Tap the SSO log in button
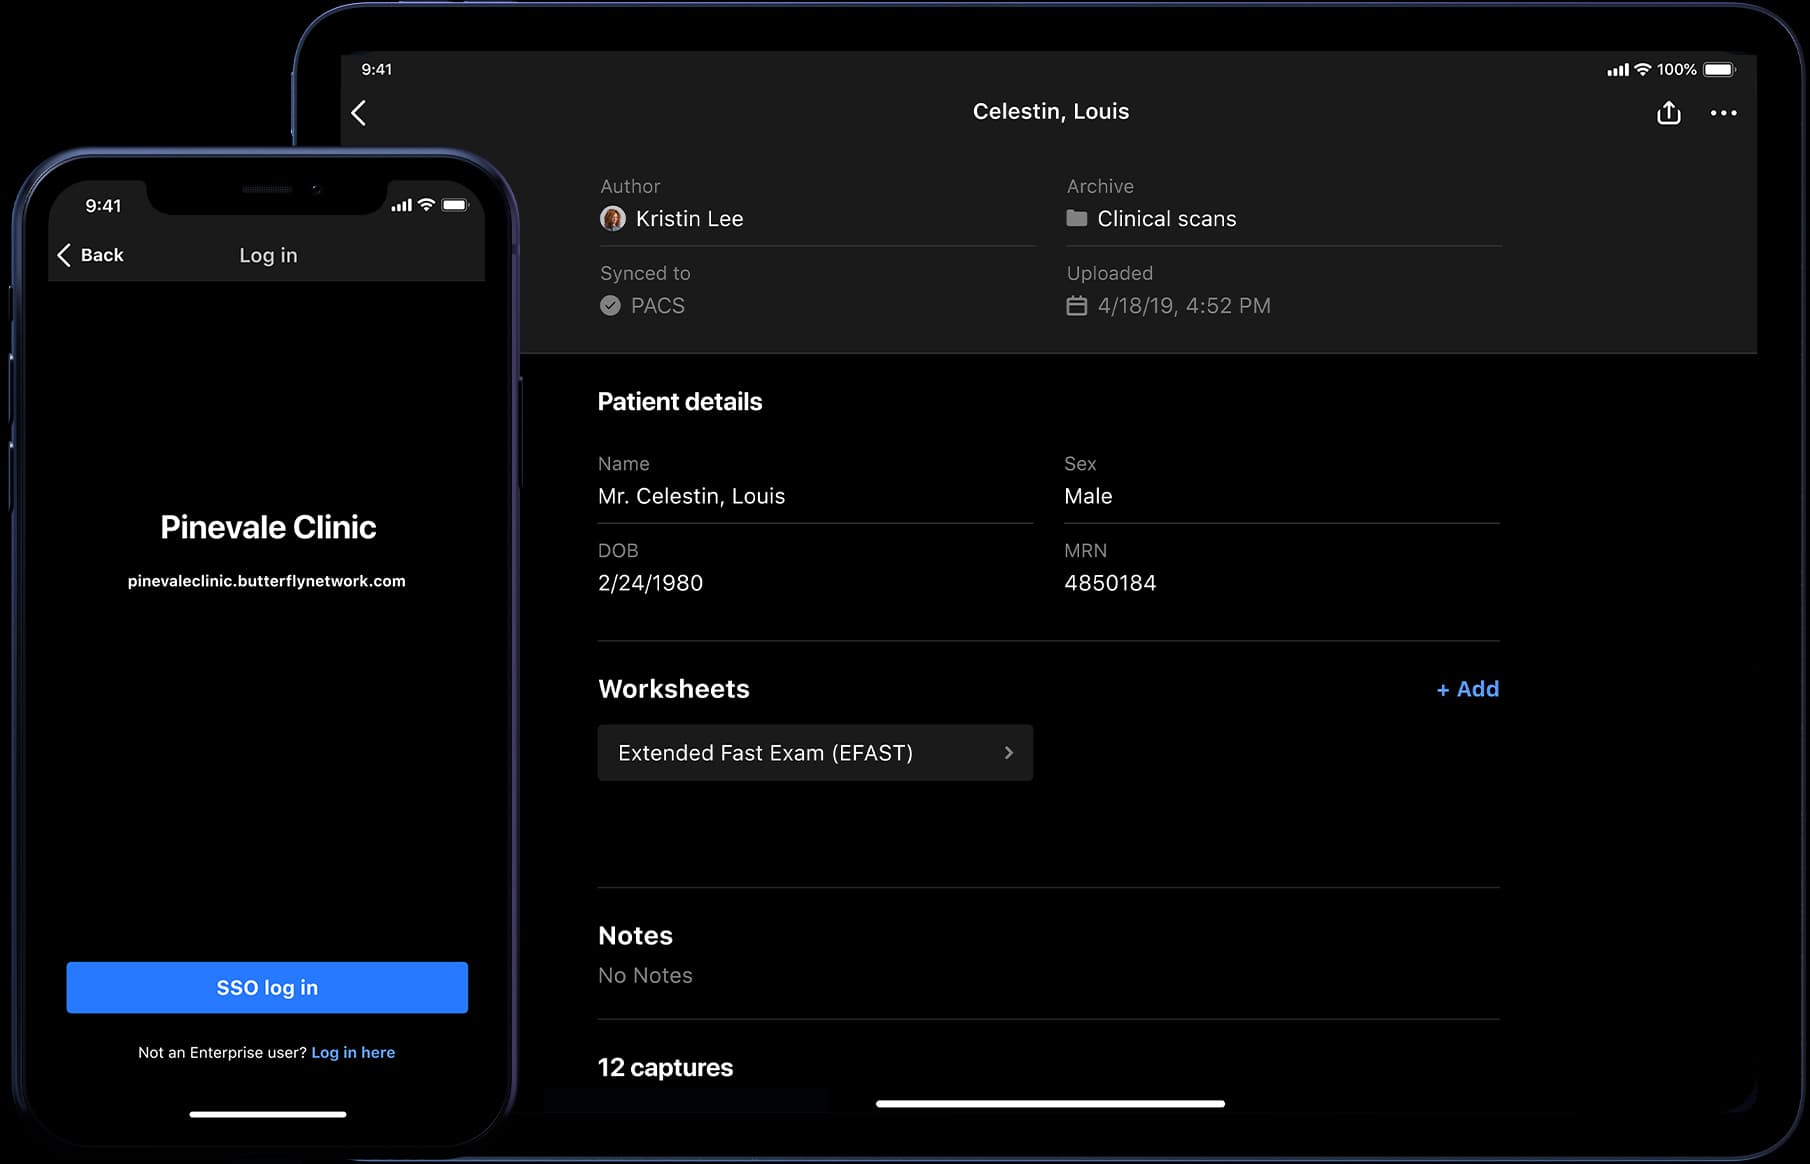 [x=267, y=988]
